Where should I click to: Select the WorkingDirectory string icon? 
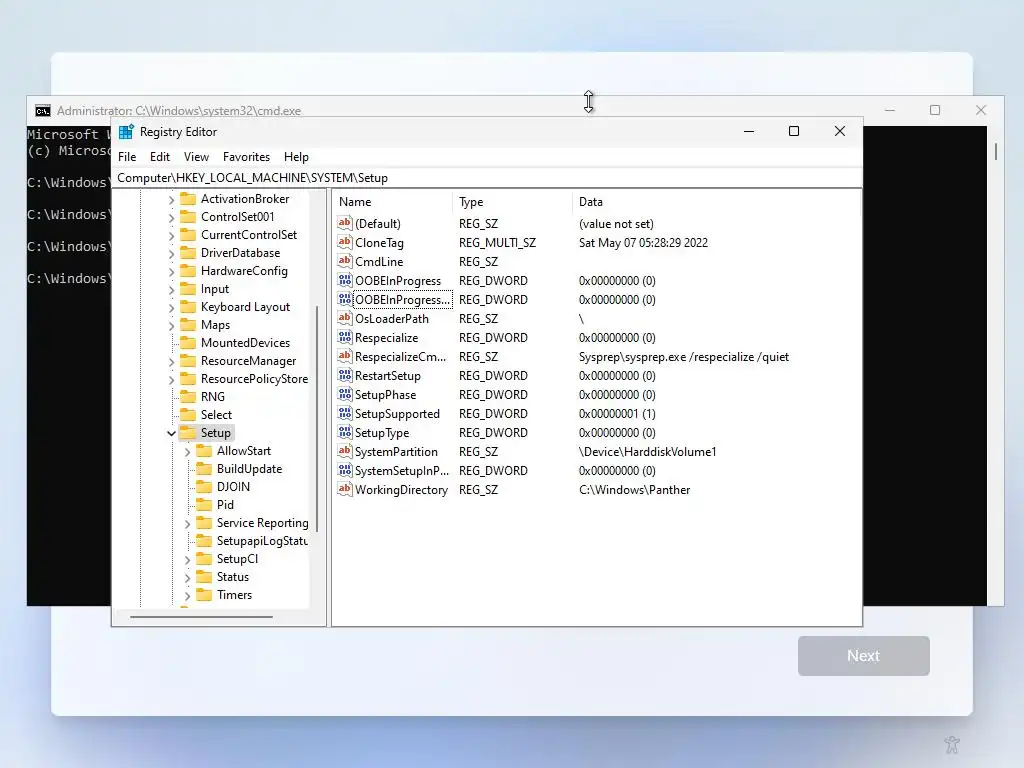345,489
